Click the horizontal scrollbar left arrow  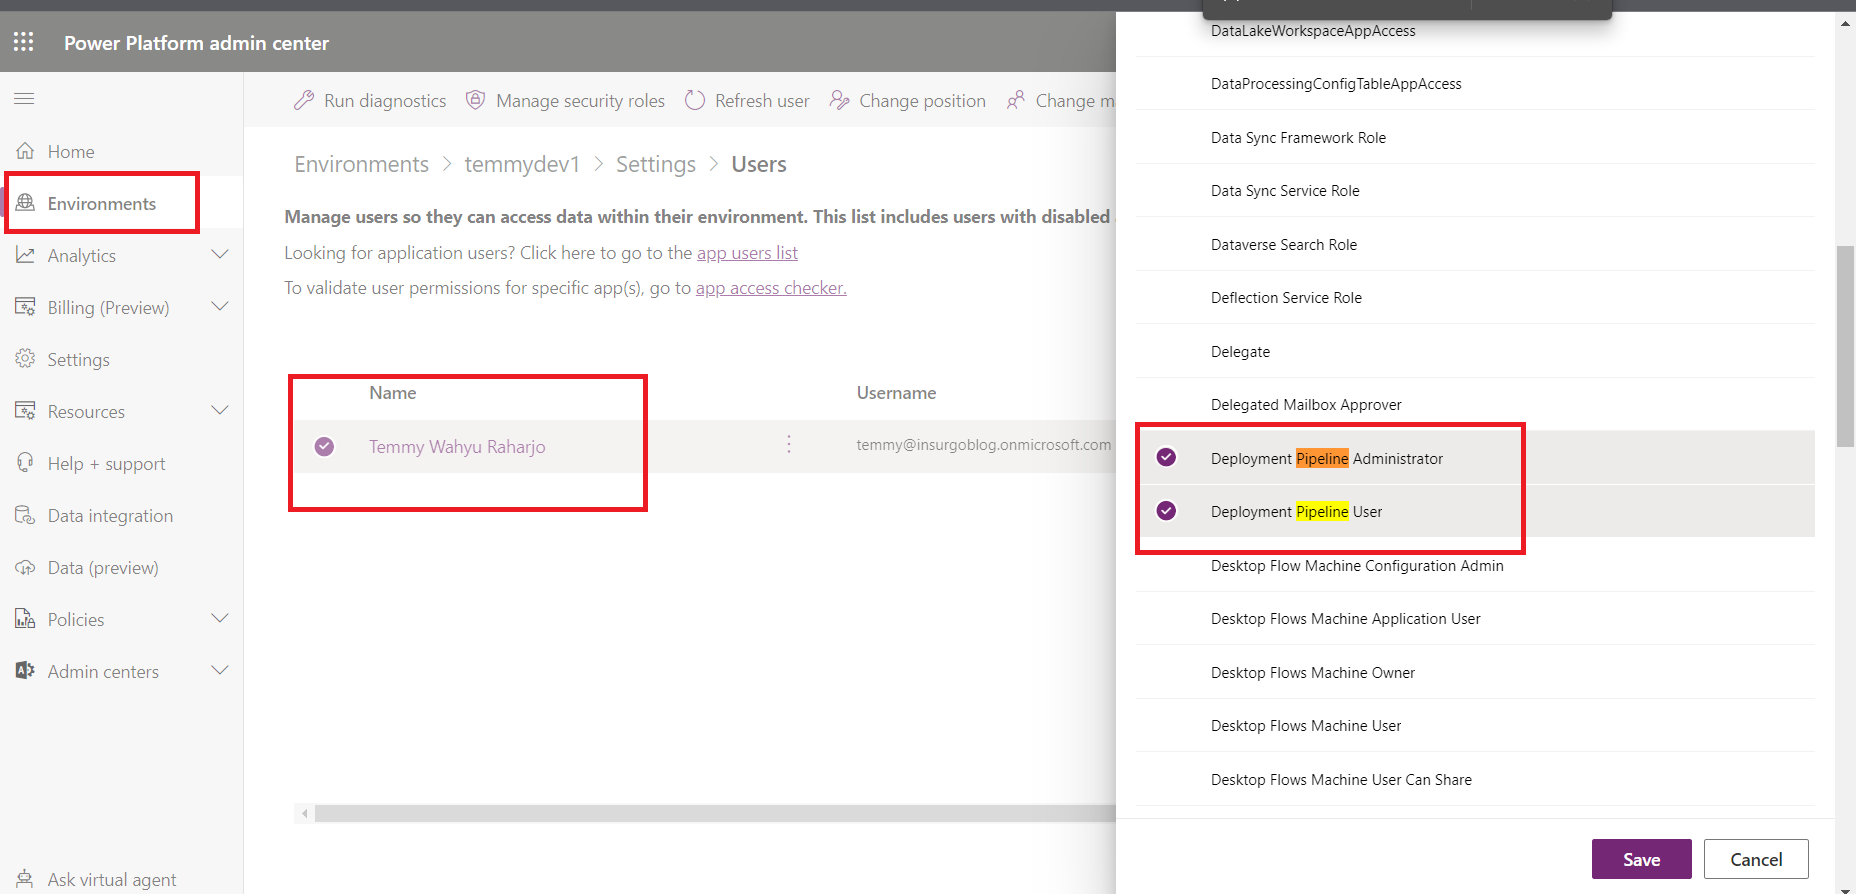tap(304, 813)
